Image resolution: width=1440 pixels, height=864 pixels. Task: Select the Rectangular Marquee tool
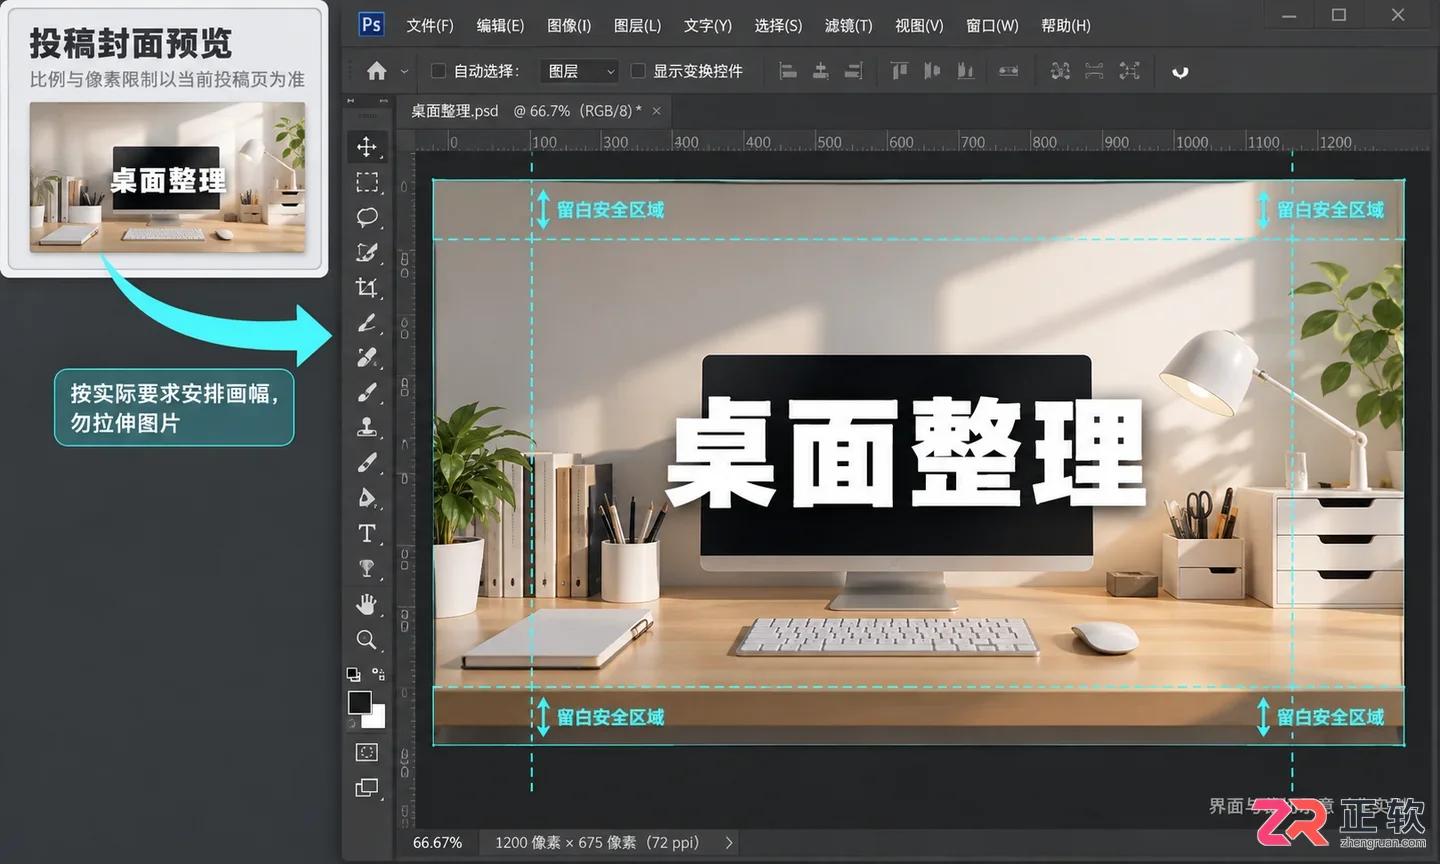click(x=367, y=182)
